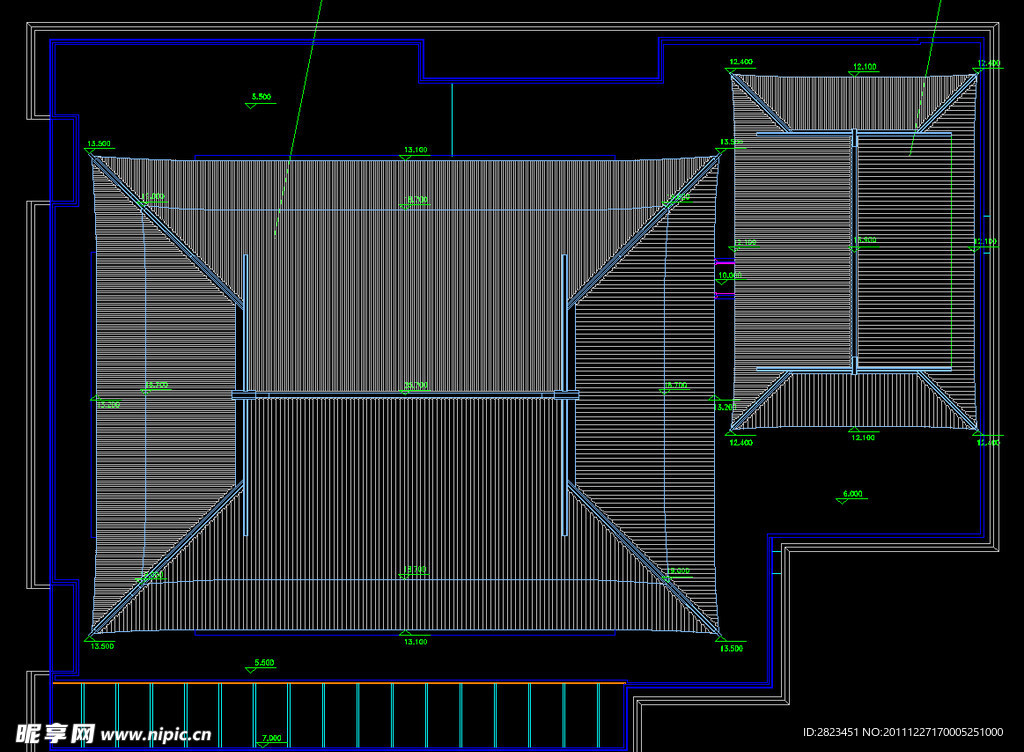Viewport: 1024px width, 752px height.
Task: Click the 12.100 label on small roof top edge
Action: (863, 67)
